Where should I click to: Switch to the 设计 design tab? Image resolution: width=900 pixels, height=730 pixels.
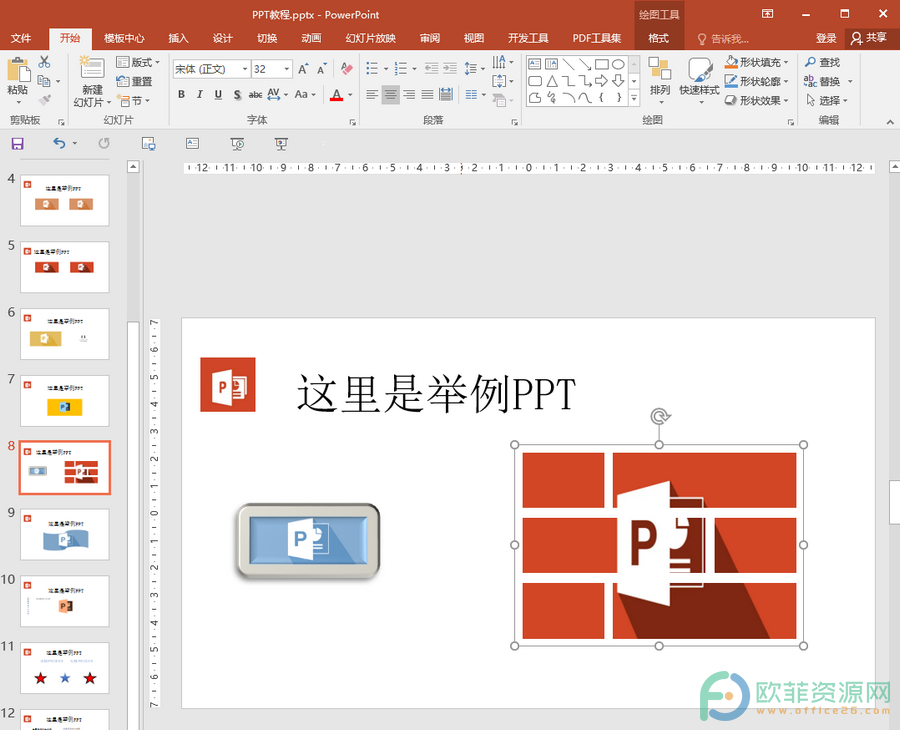pyautogui.click(x=223, y=38)
